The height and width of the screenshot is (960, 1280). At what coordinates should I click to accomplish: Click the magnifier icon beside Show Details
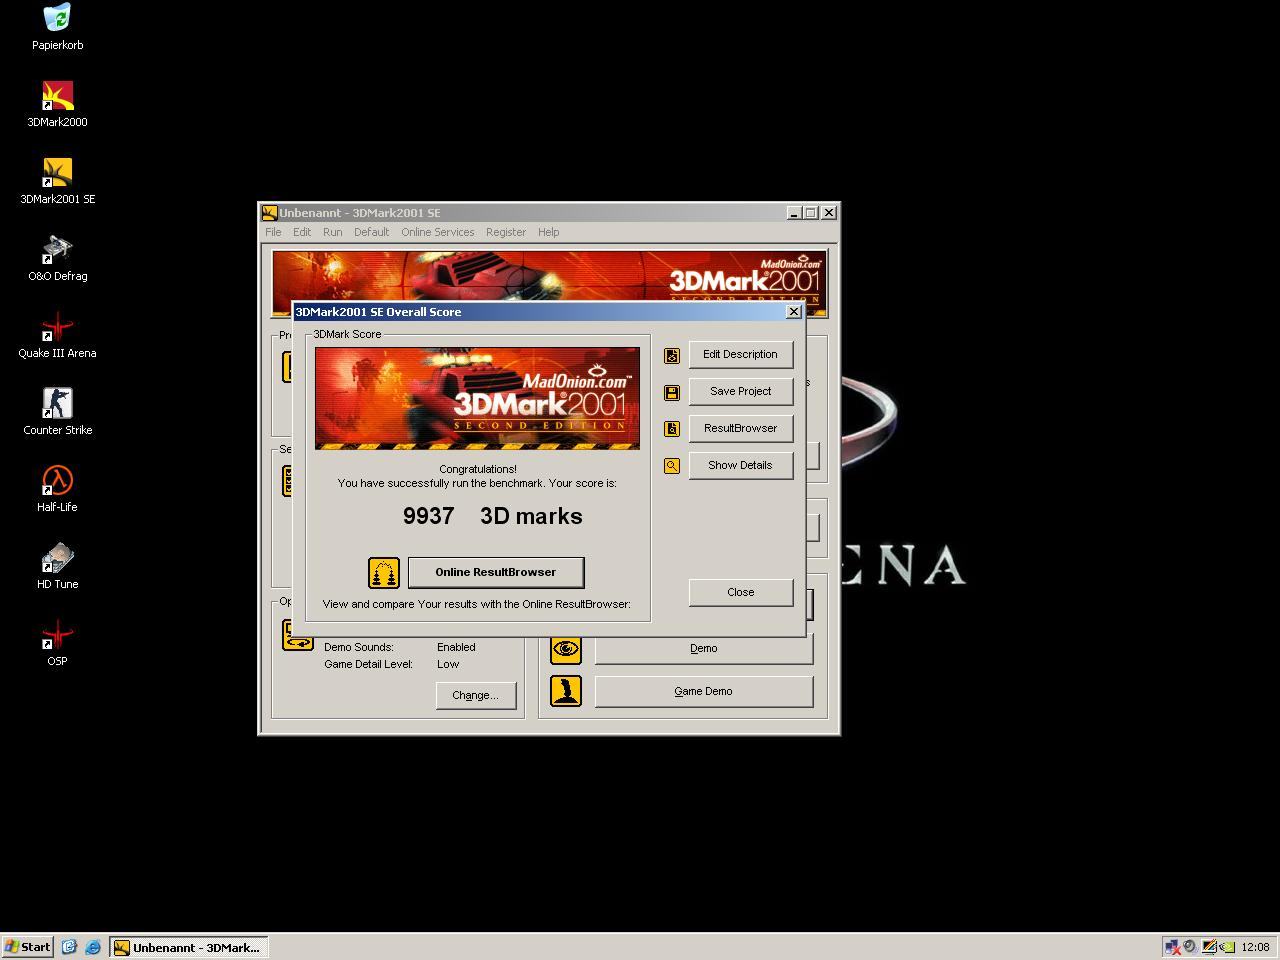click(672, 466)
